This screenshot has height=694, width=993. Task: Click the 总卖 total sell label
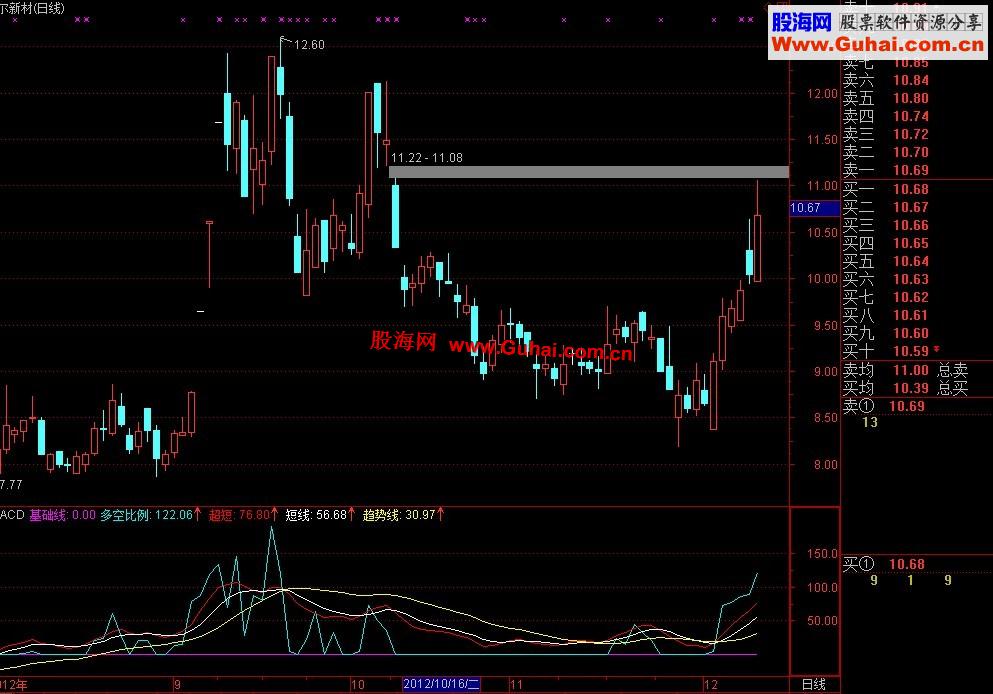tap(952, 370)
